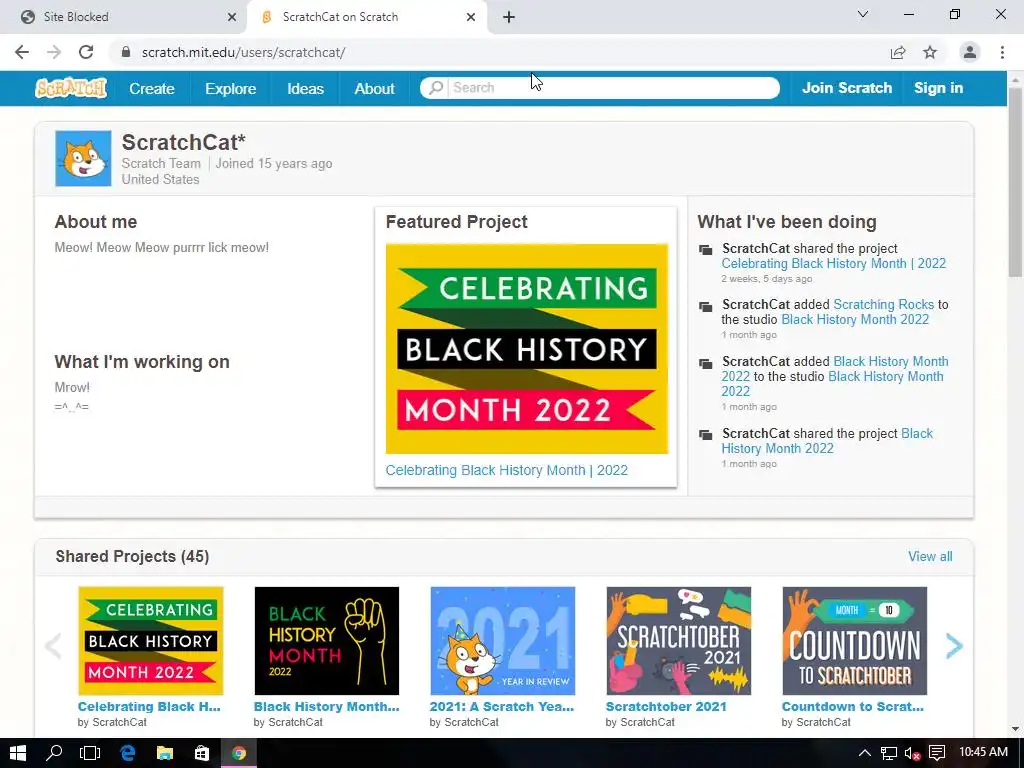This screenshot has width=1024, height=768.
Task: Open the Windows Start menu
Action: click(18, 753)
